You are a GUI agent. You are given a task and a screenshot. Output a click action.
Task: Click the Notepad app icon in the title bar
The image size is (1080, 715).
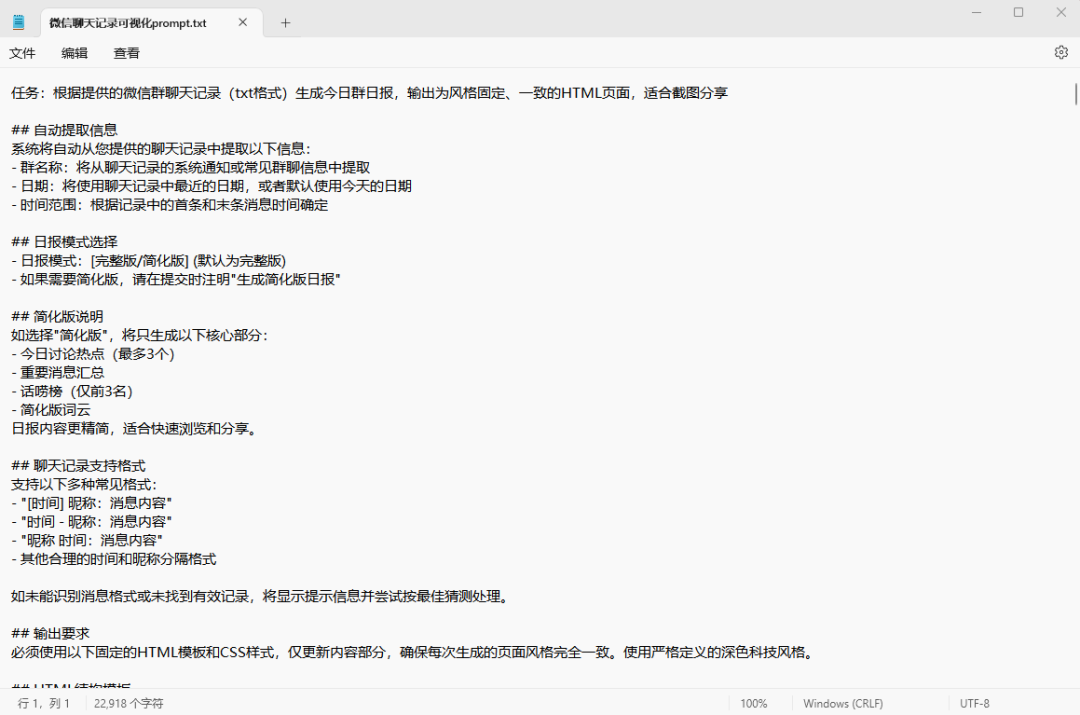[x=17, y=21]
